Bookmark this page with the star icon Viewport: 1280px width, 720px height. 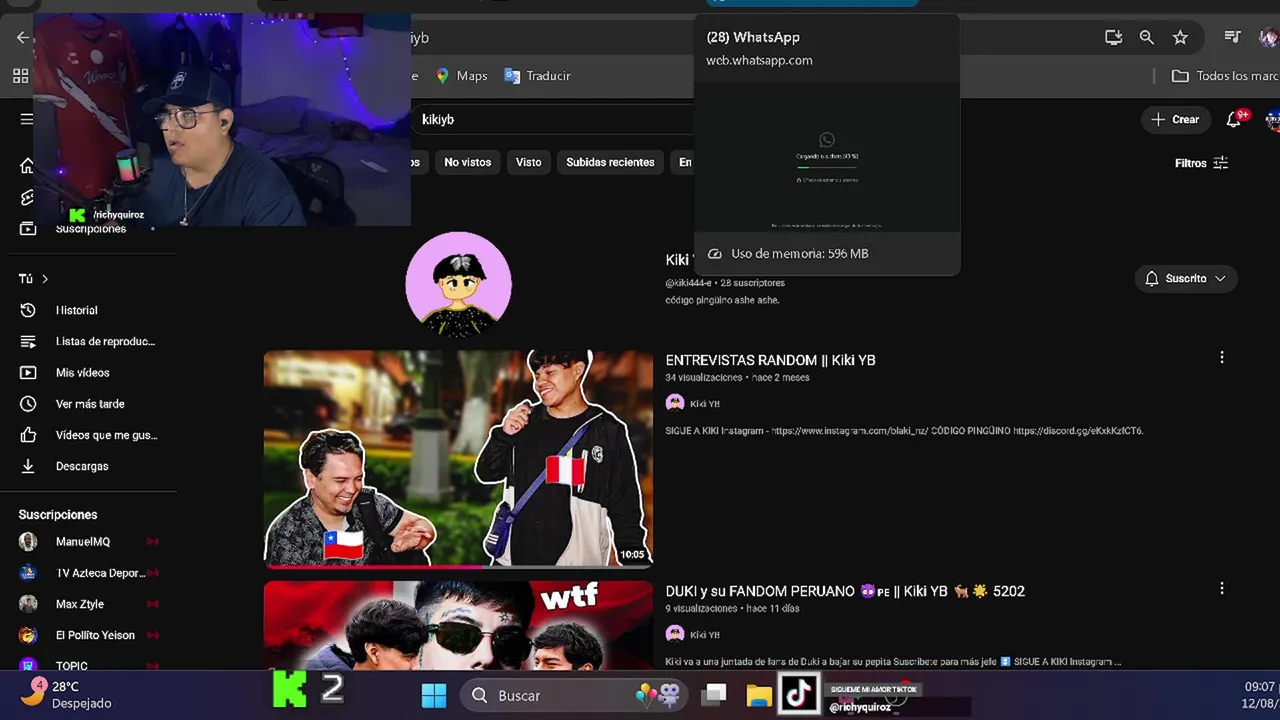pyautogui.click(x=1180, y=37)
